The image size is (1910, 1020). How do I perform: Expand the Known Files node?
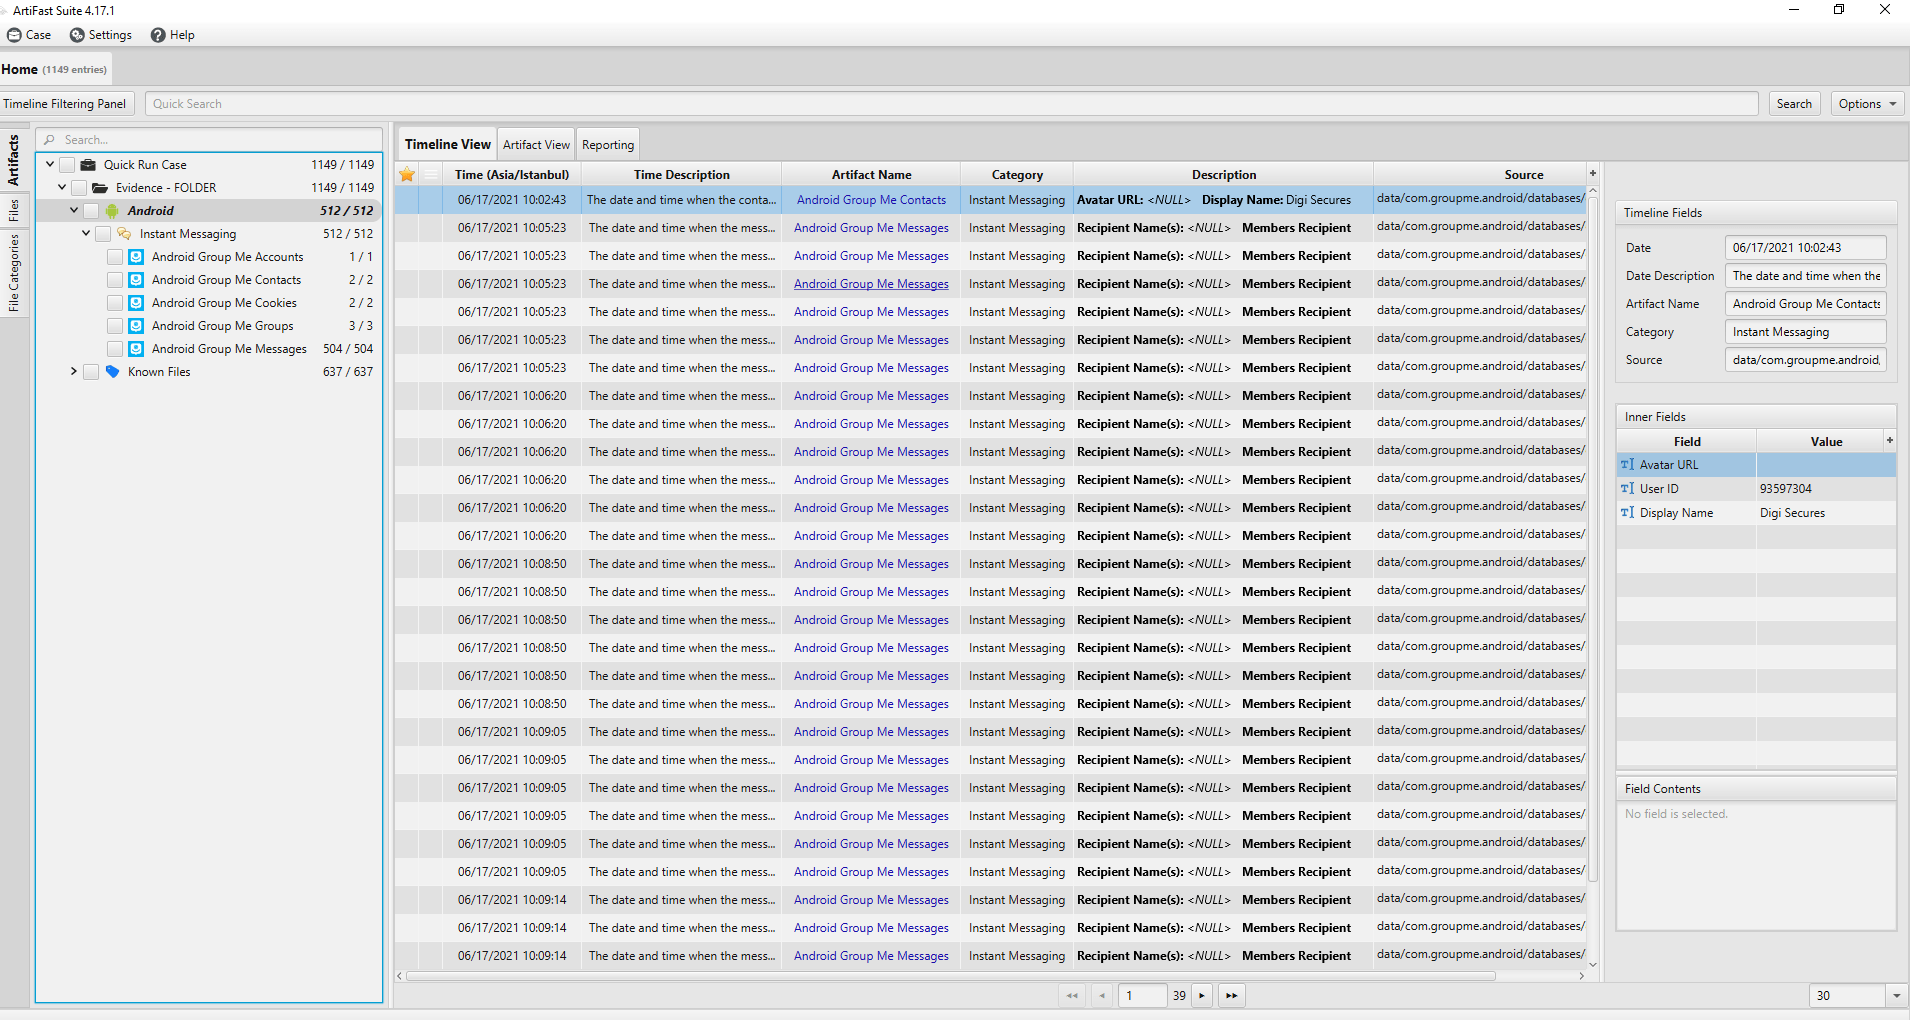click(x=74, y=371)
